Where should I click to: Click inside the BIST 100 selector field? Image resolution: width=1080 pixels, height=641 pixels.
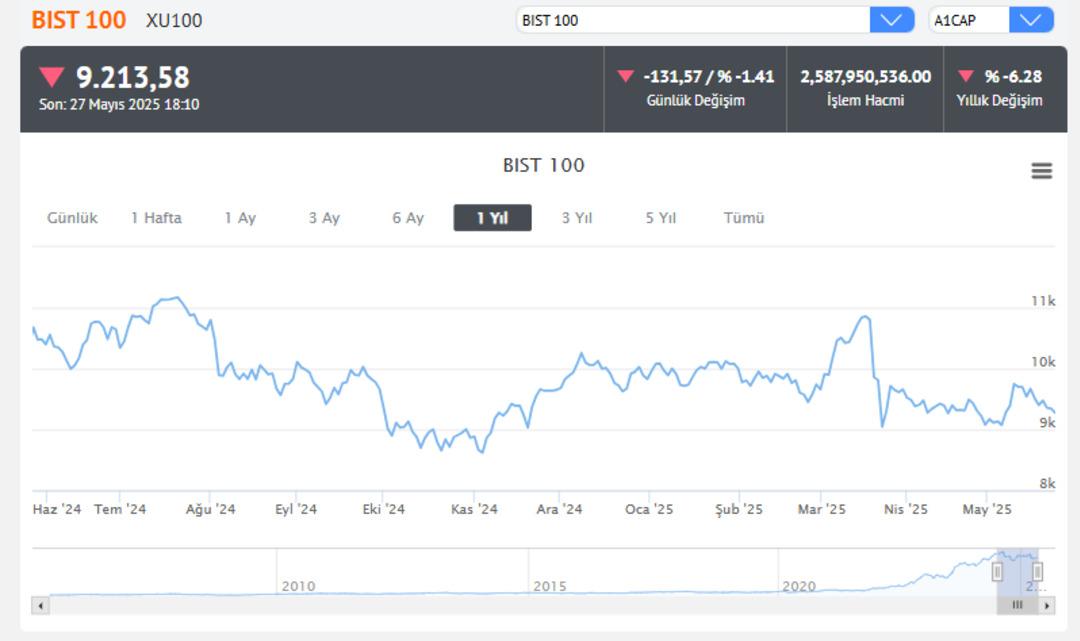click(693, 20)
